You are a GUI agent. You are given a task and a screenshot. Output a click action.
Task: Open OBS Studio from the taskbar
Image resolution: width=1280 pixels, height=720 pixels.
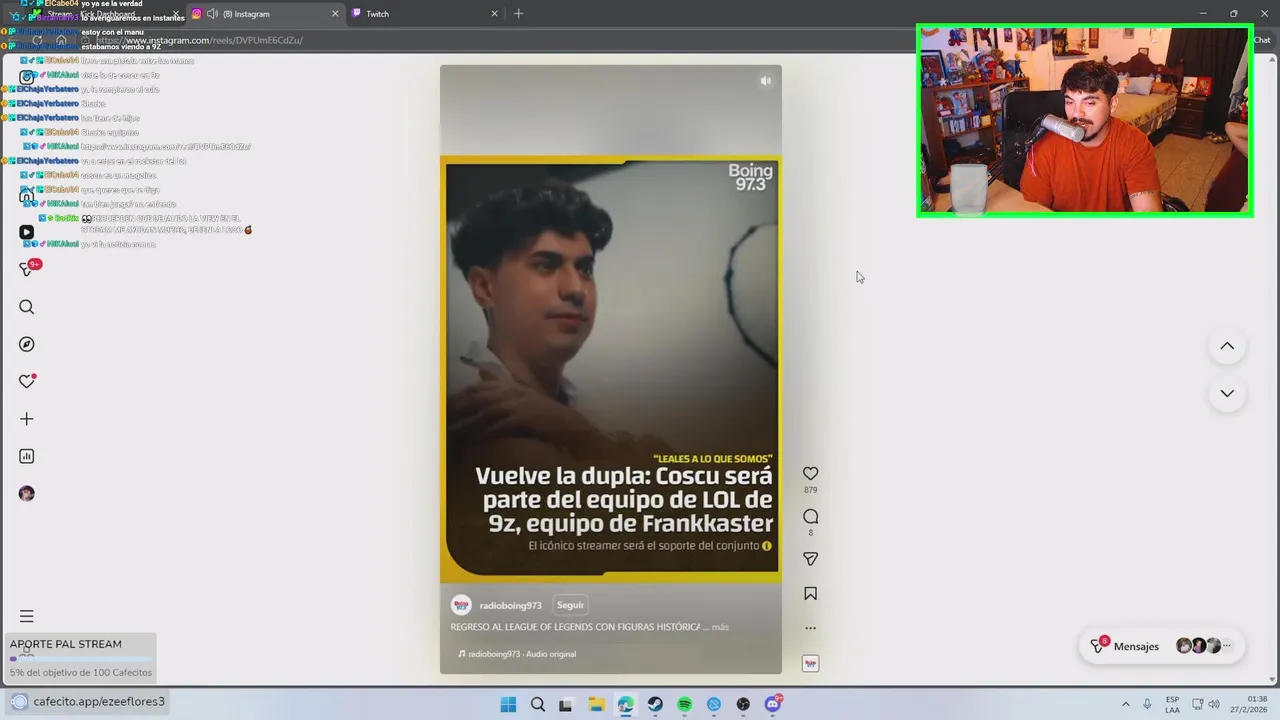coord(743,704)
